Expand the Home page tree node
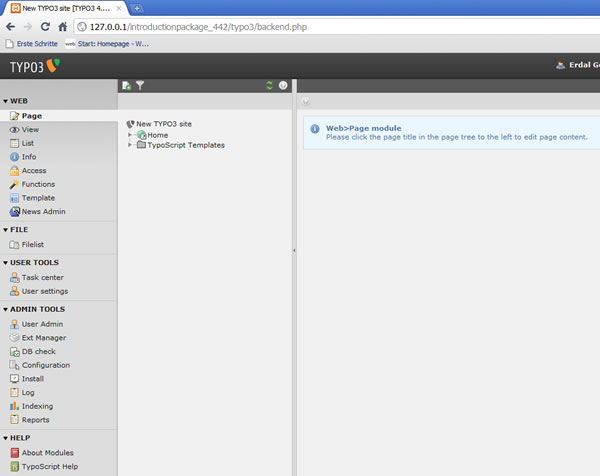Viewport: 600px width, 476px height. [129, 135]
